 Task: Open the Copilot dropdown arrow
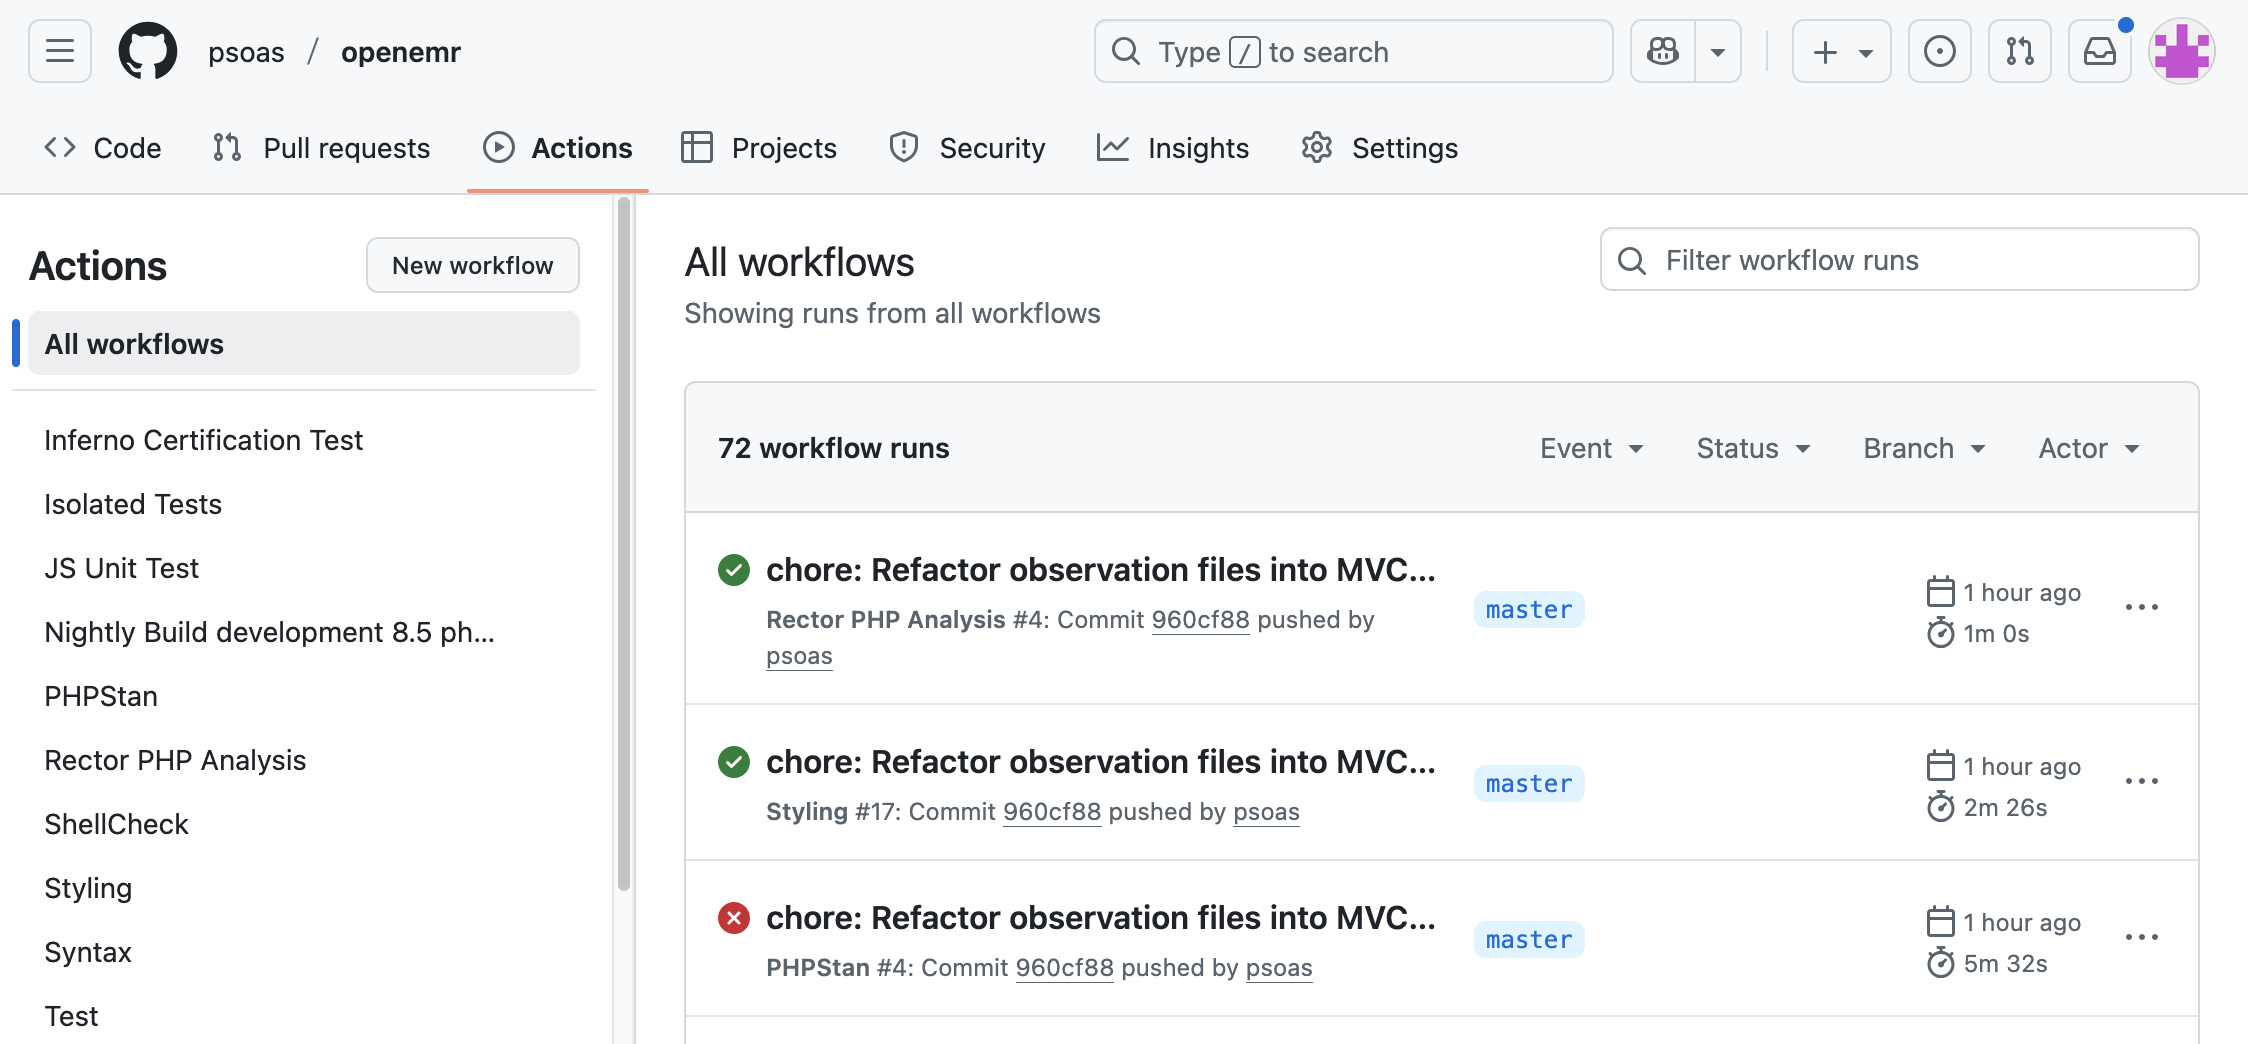(x=1718, y=51)
